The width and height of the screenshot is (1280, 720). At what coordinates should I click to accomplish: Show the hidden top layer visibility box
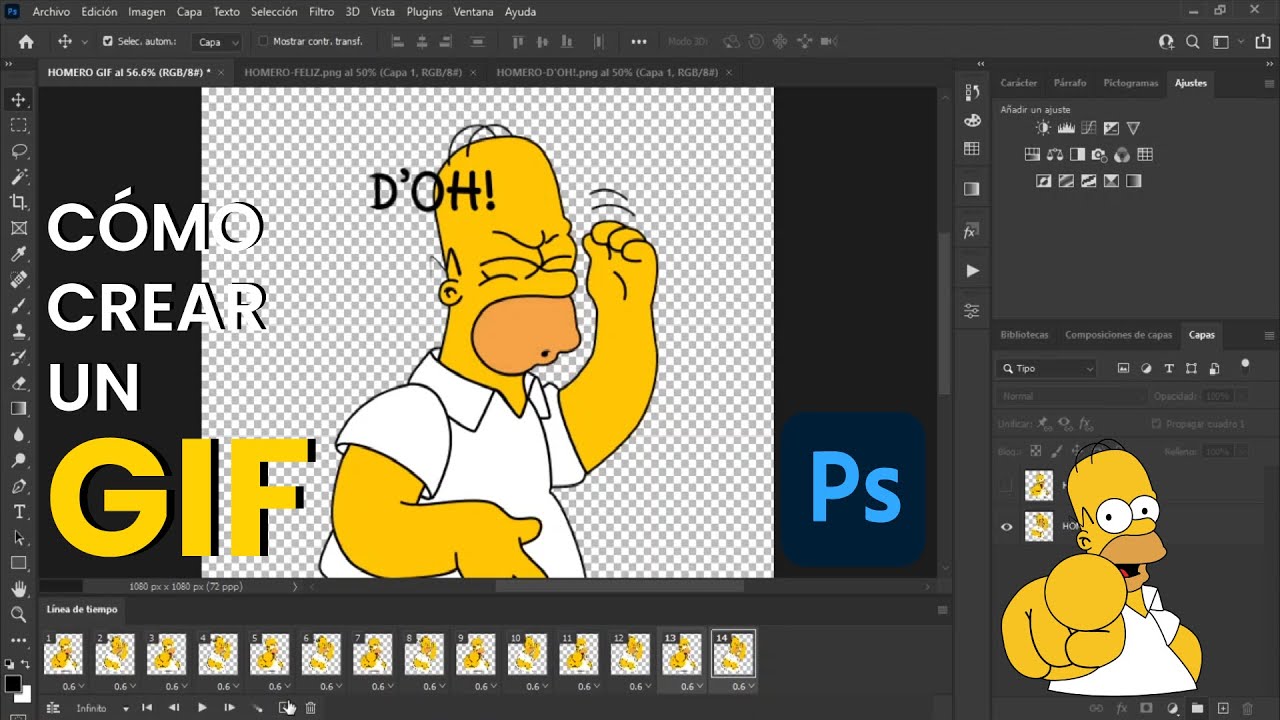coord(1007,486)
